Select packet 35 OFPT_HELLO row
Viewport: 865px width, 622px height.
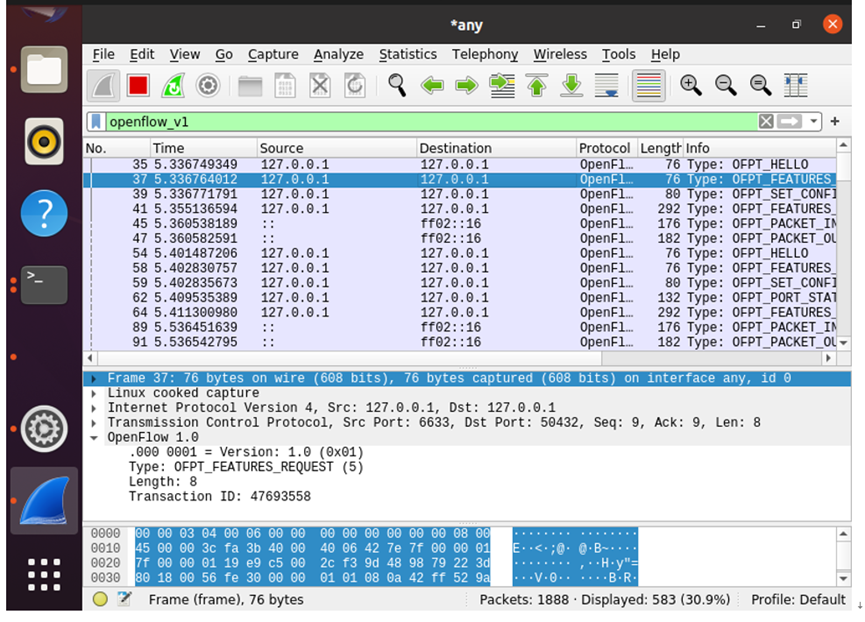point(460,164)
